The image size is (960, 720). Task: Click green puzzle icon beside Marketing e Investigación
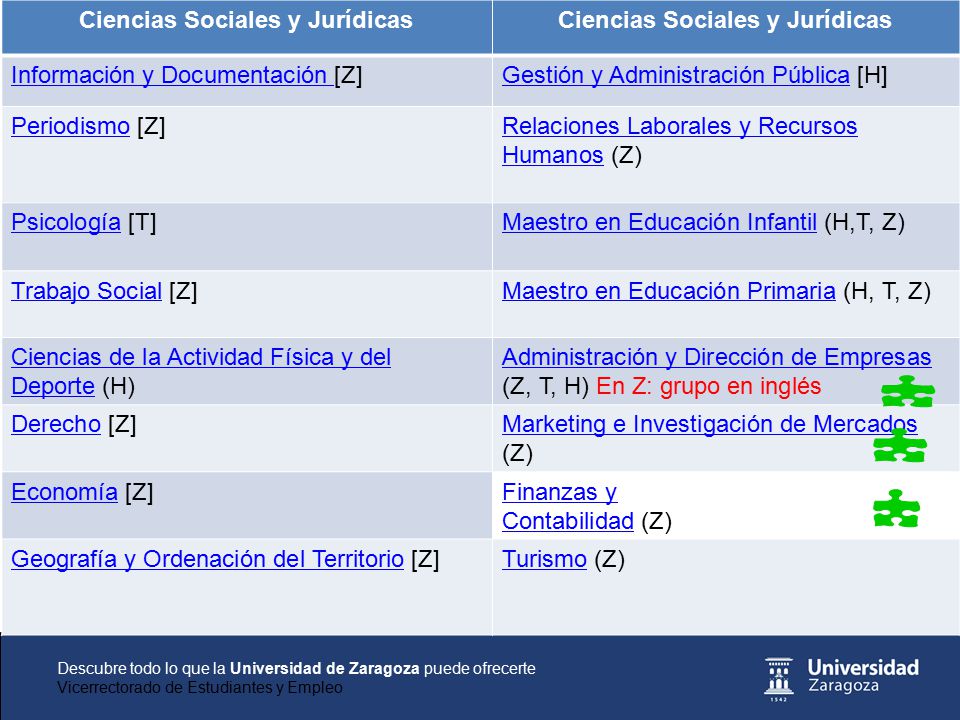[899, 445]
